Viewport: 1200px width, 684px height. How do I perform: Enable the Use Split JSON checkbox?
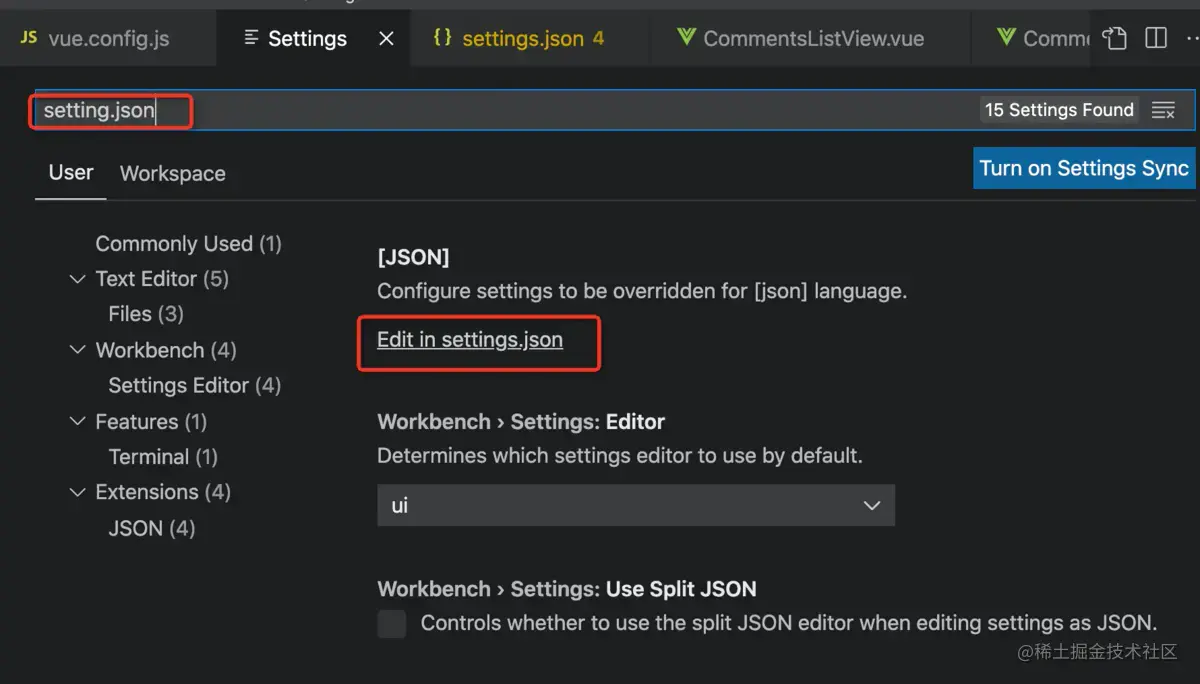392,624
